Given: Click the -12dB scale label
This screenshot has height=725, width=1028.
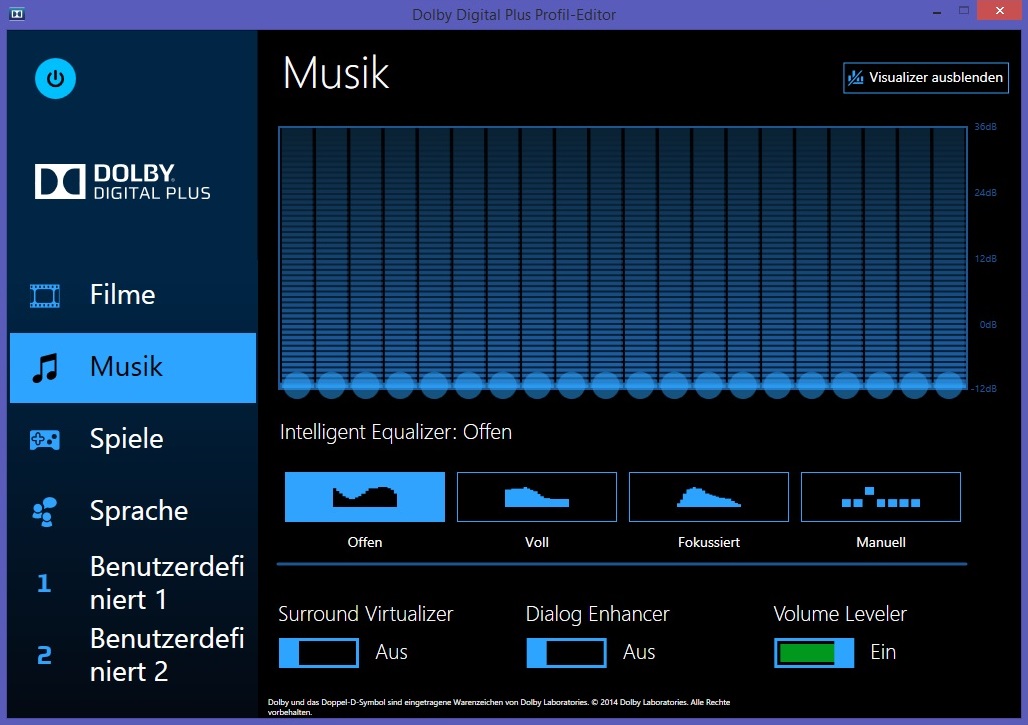Looking at the screenshot, I should [x=983, y=389].
